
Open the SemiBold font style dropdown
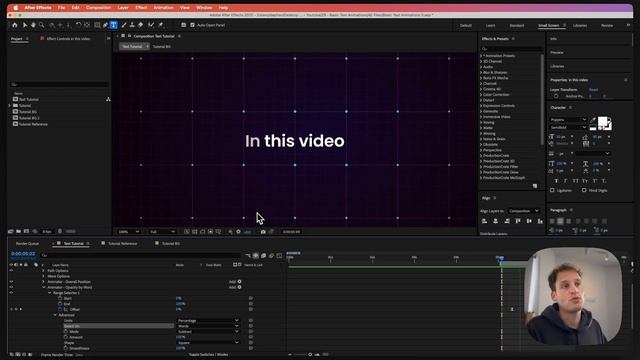click(x=568, y=127)
